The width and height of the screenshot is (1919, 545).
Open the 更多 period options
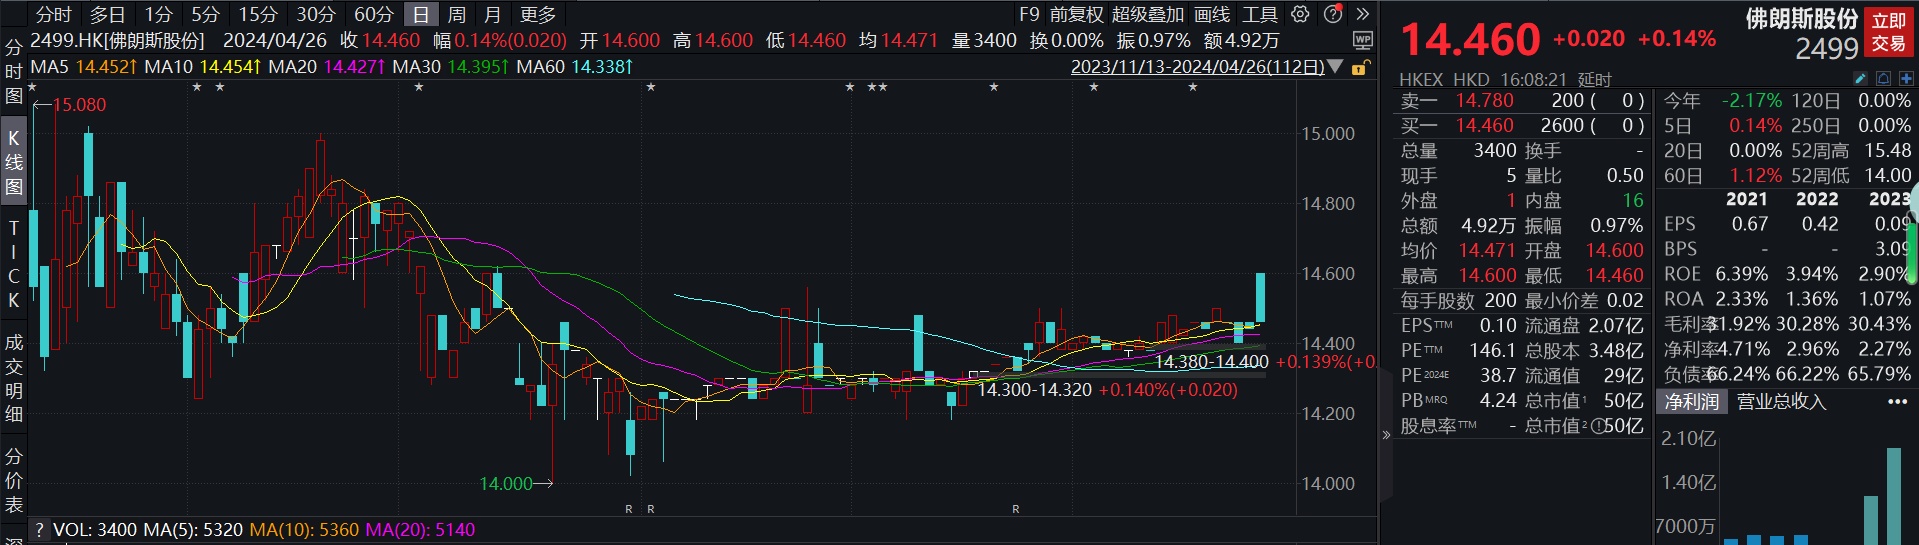[538, 14]
